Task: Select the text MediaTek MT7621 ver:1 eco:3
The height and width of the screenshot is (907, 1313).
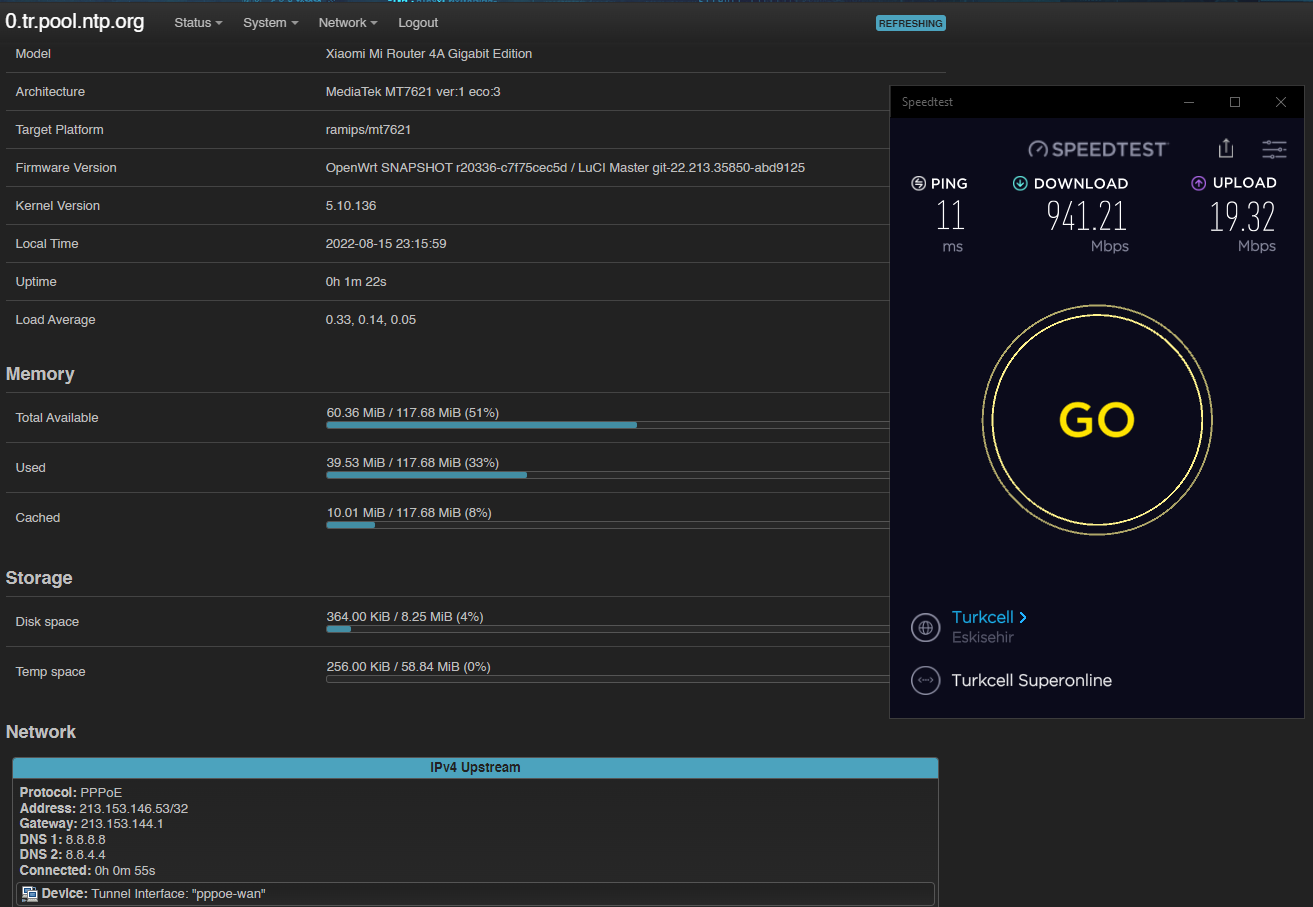Action: 413,92
